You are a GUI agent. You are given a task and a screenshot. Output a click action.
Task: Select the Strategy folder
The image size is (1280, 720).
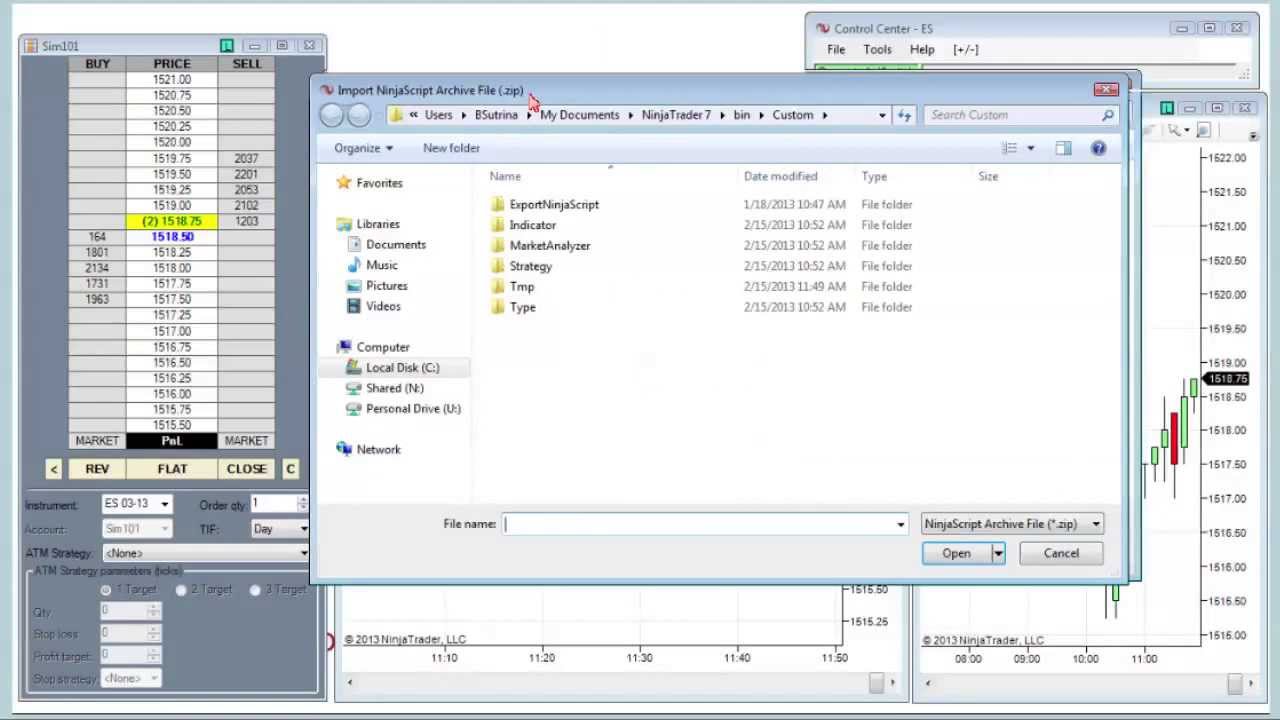(x=530, y=266)
